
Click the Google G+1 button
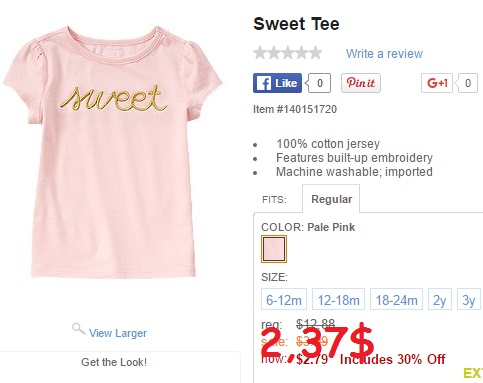coord(437,83)
